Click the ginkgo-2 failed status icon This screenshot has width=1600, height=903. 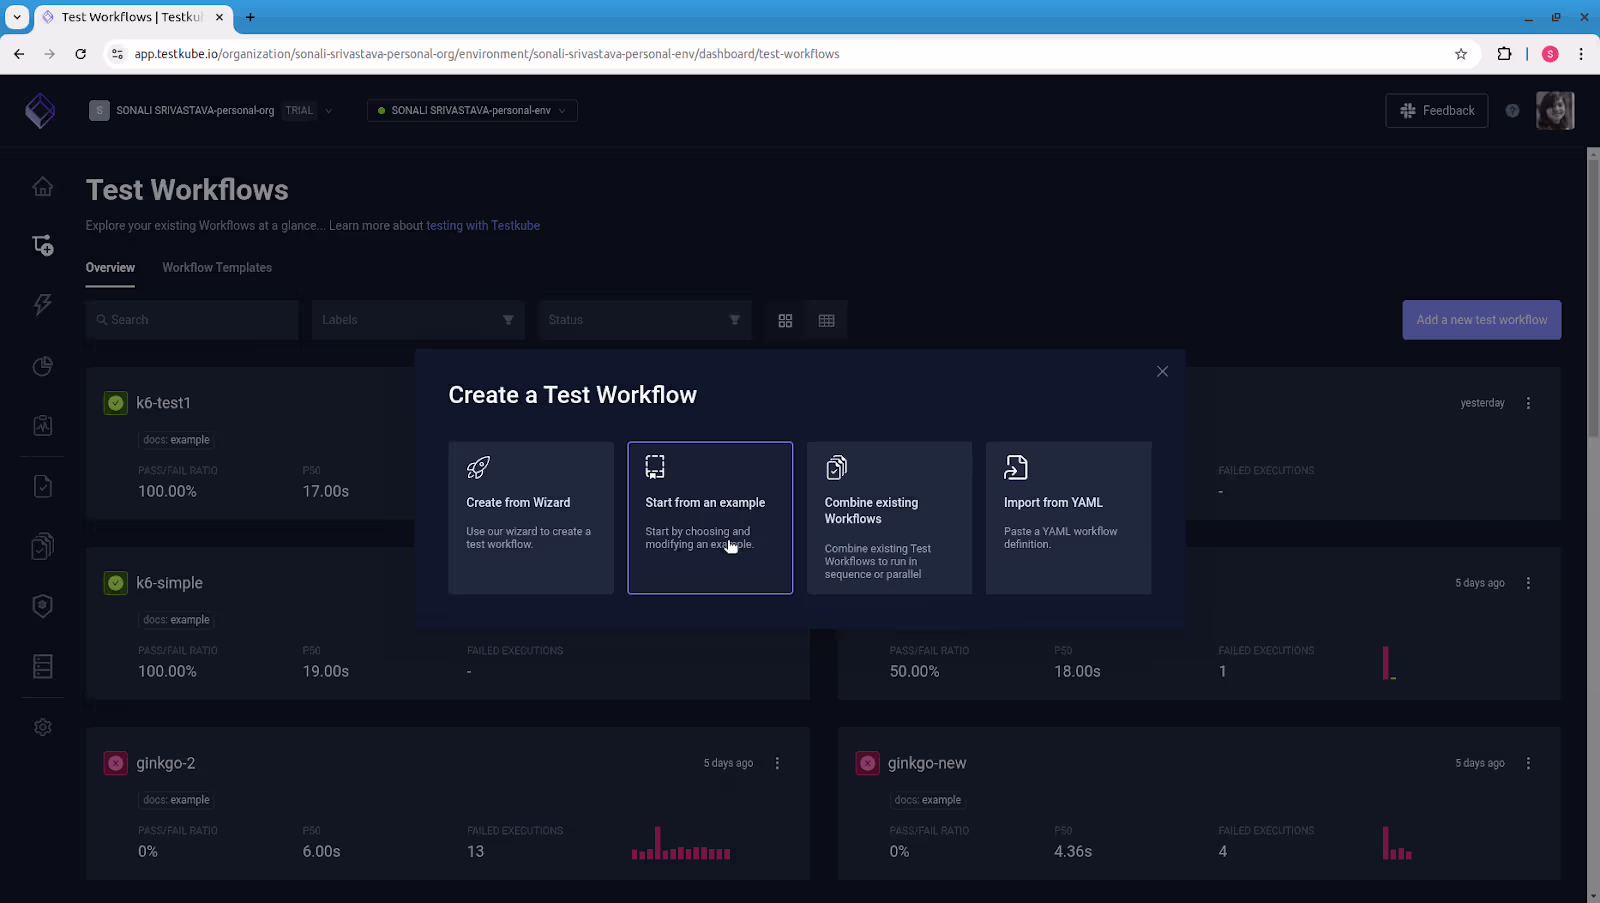(116, 763)
